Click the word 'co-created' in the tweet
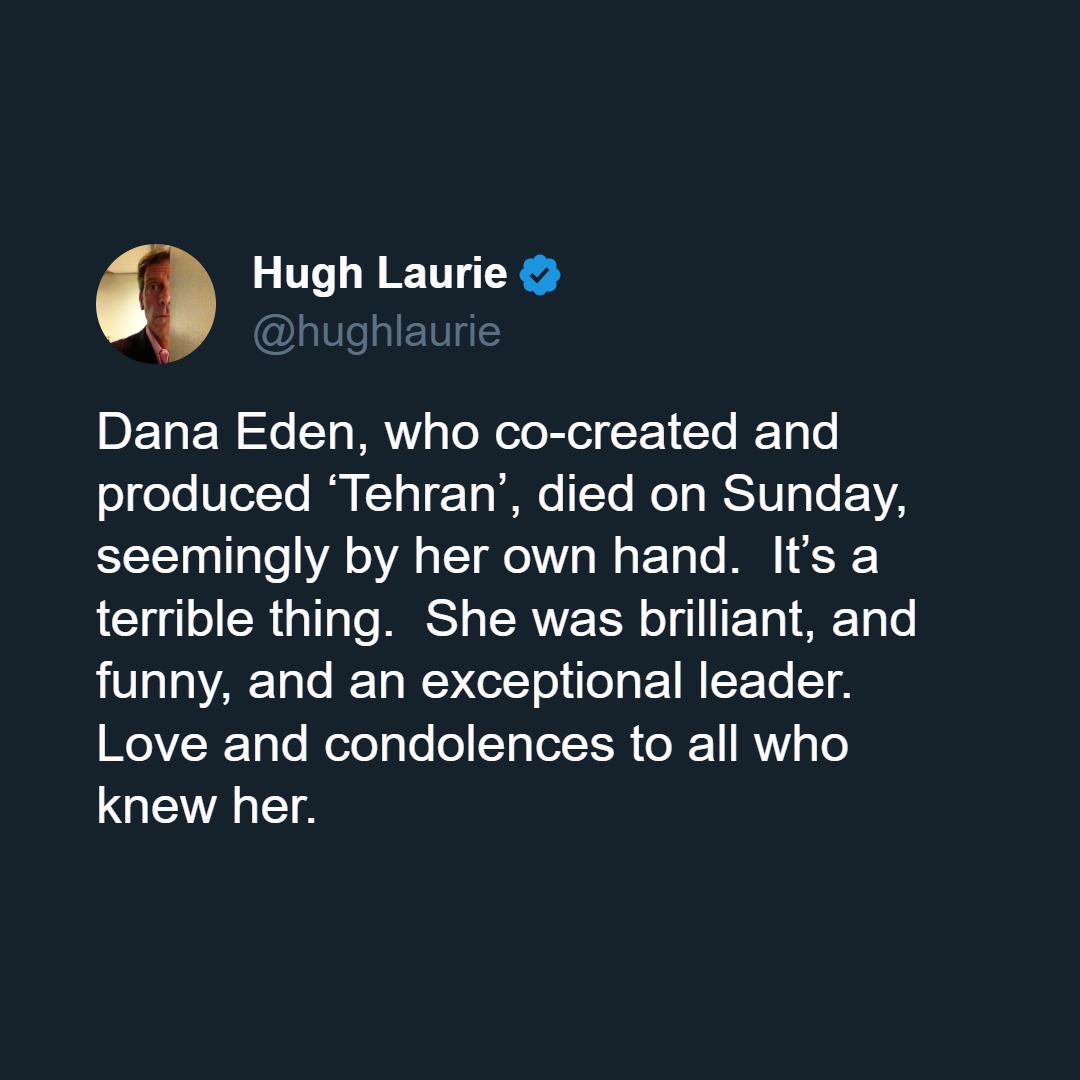The width and height of the screenshot is (1080, 1080). 611,433
